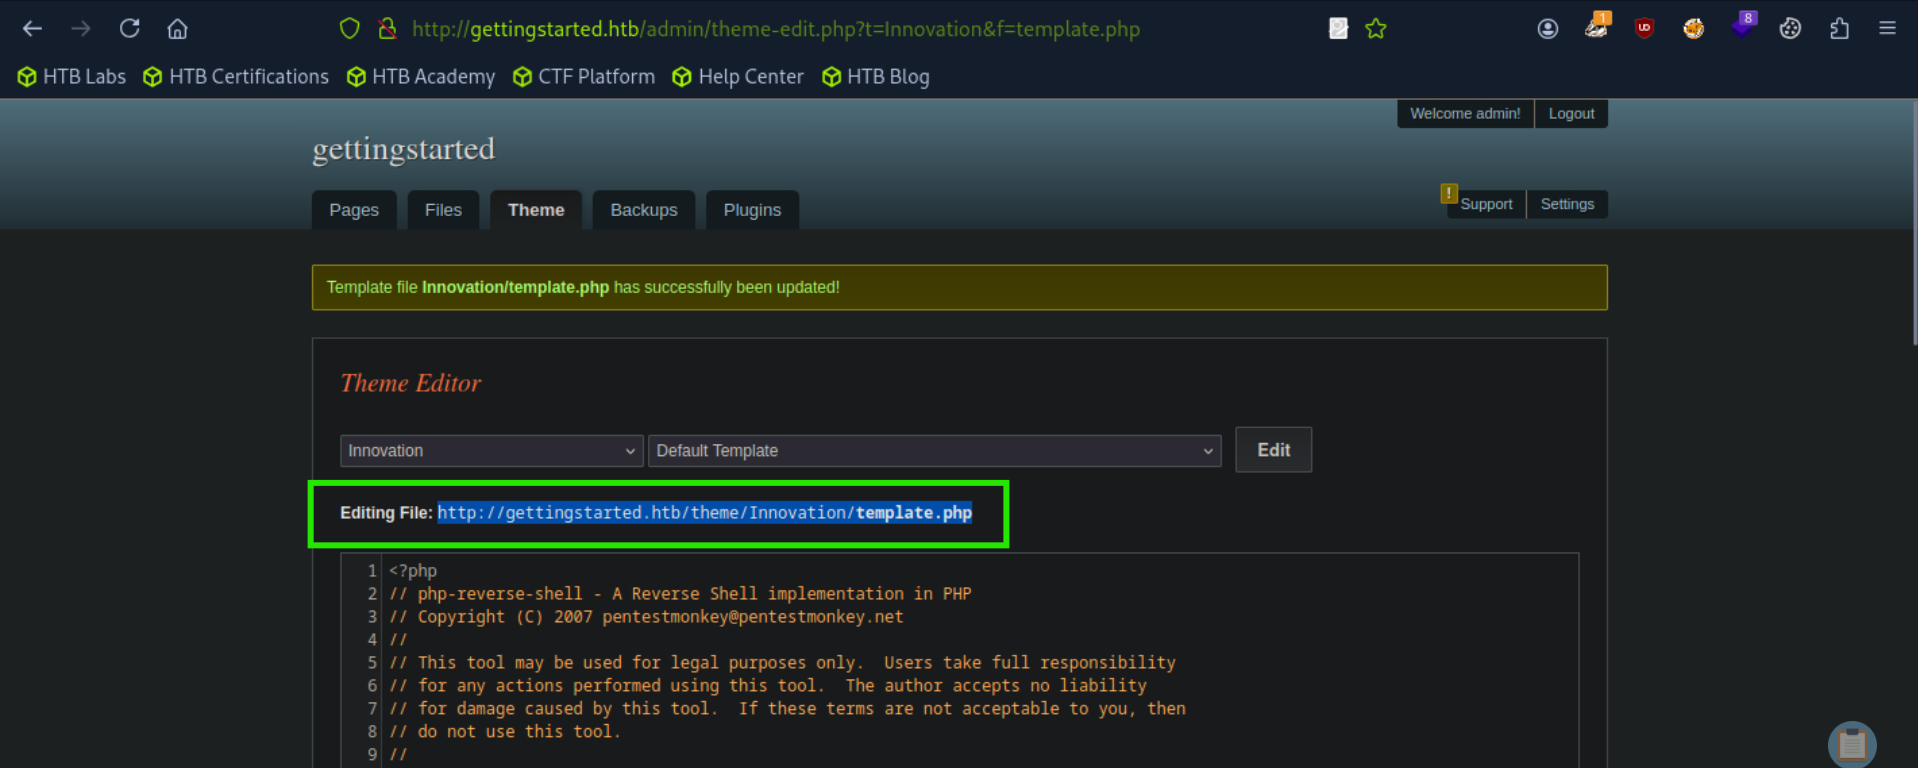Viewport: 1918px width, 768px height.
Task: Switch to the Pages tab
Action: (x=354, y=210)
